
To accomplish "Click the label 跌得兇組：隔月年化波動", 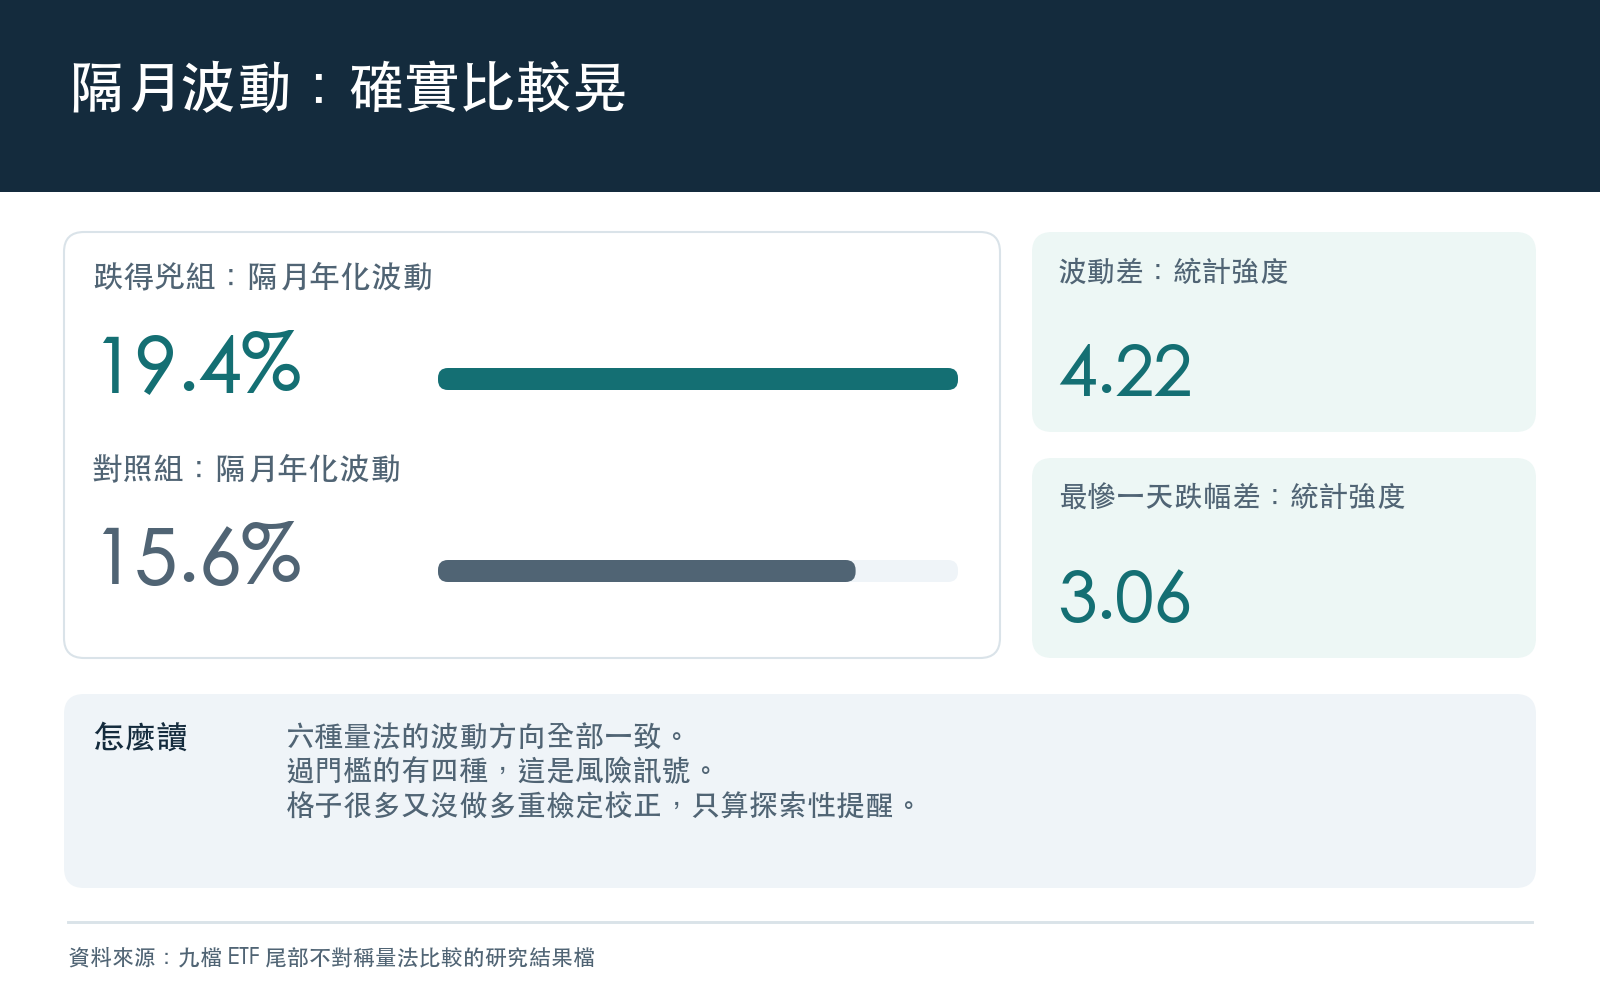I will [263, 277].
